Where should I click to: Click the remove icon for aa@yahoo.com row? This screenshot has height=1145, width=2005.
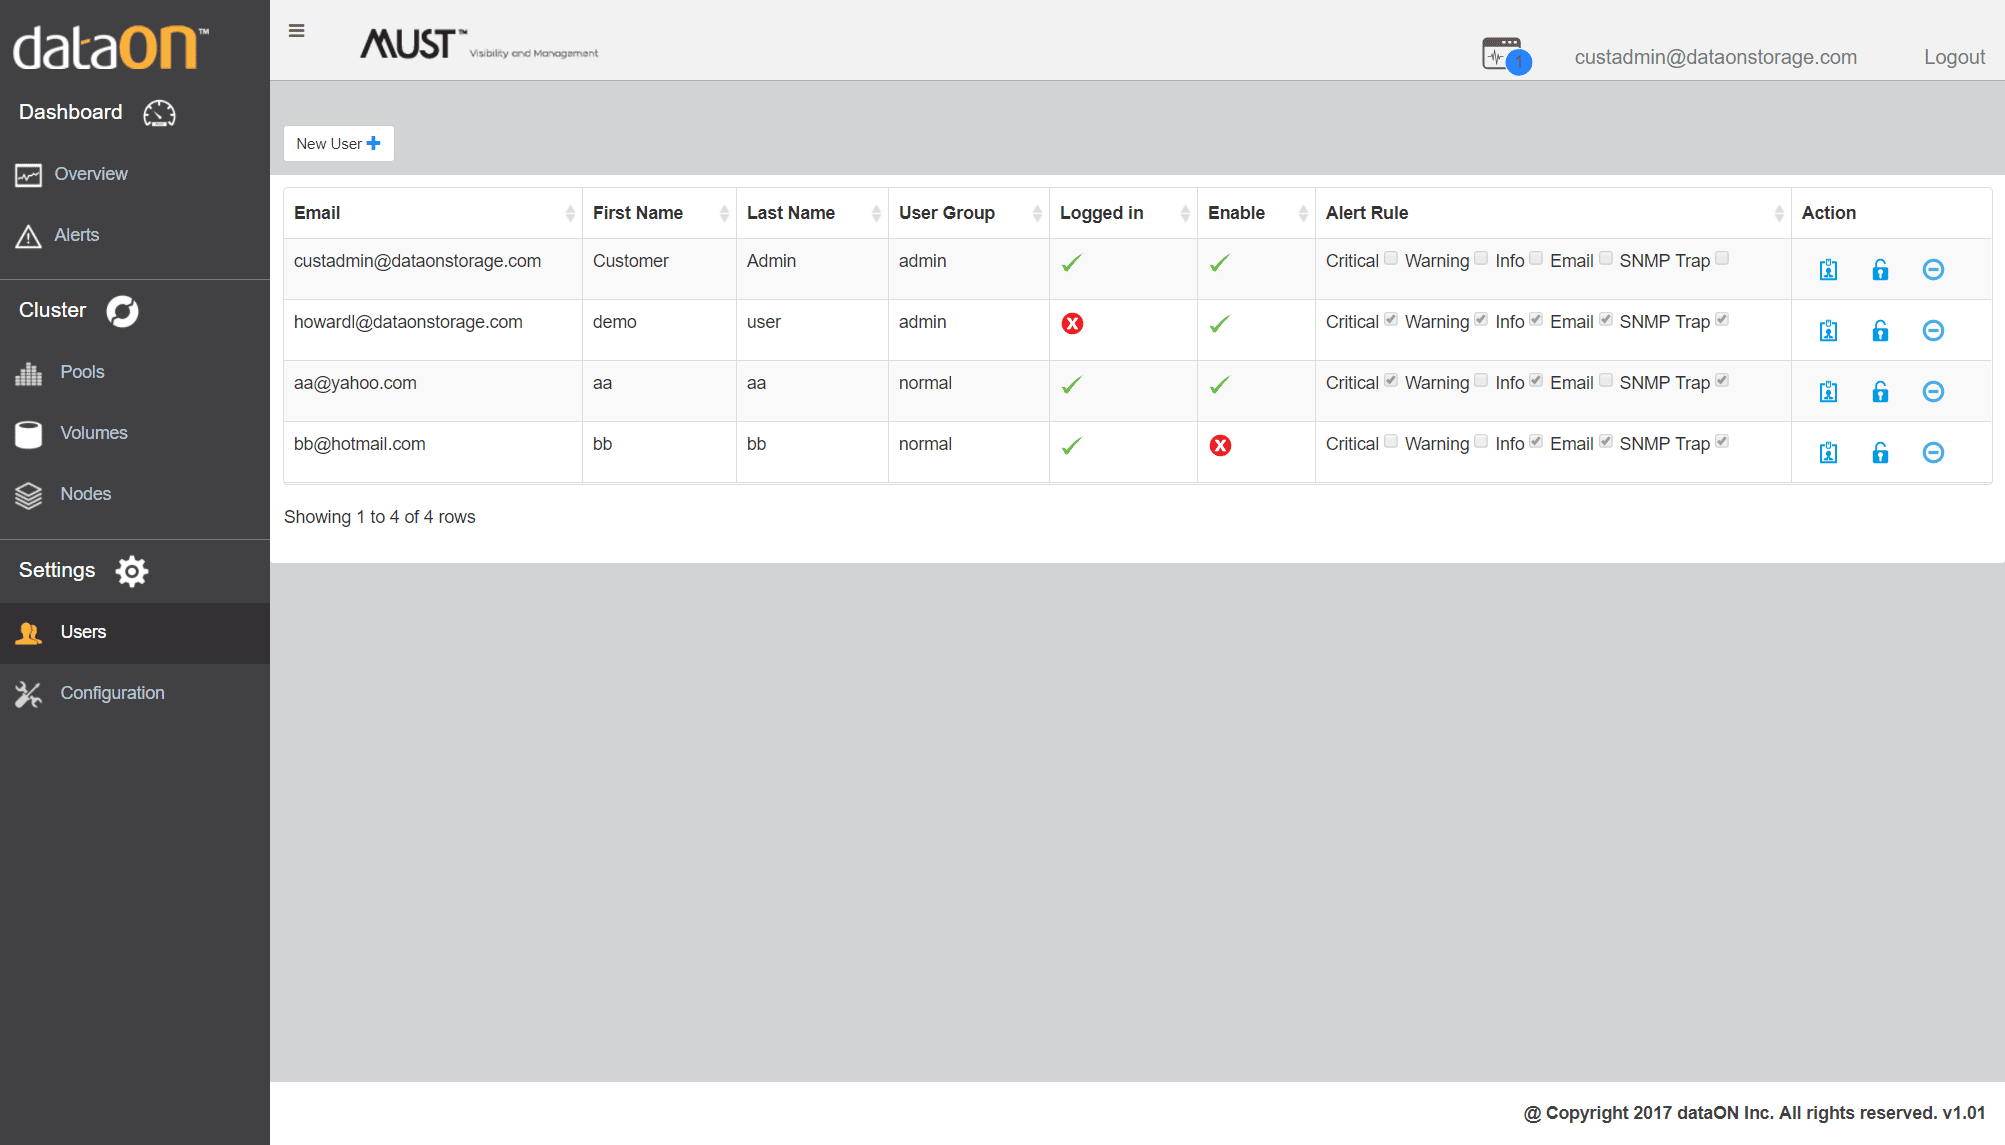point(1933,392)
